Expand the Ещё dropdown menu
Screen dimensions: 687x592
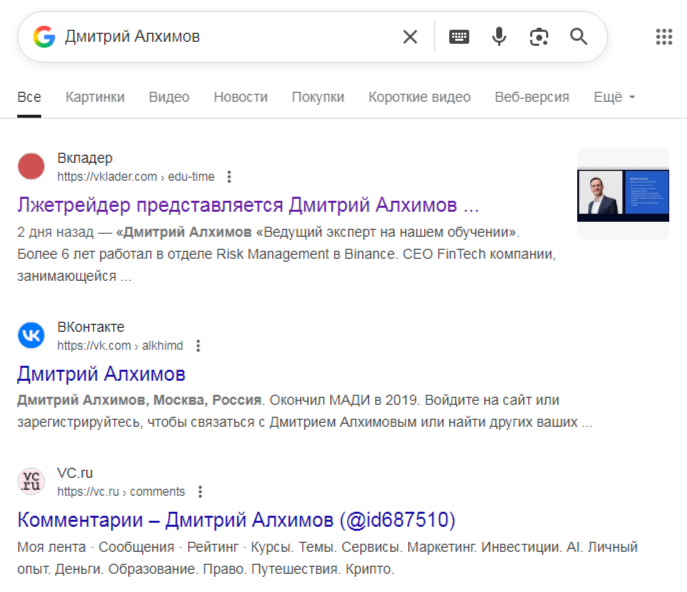[614, 97]
